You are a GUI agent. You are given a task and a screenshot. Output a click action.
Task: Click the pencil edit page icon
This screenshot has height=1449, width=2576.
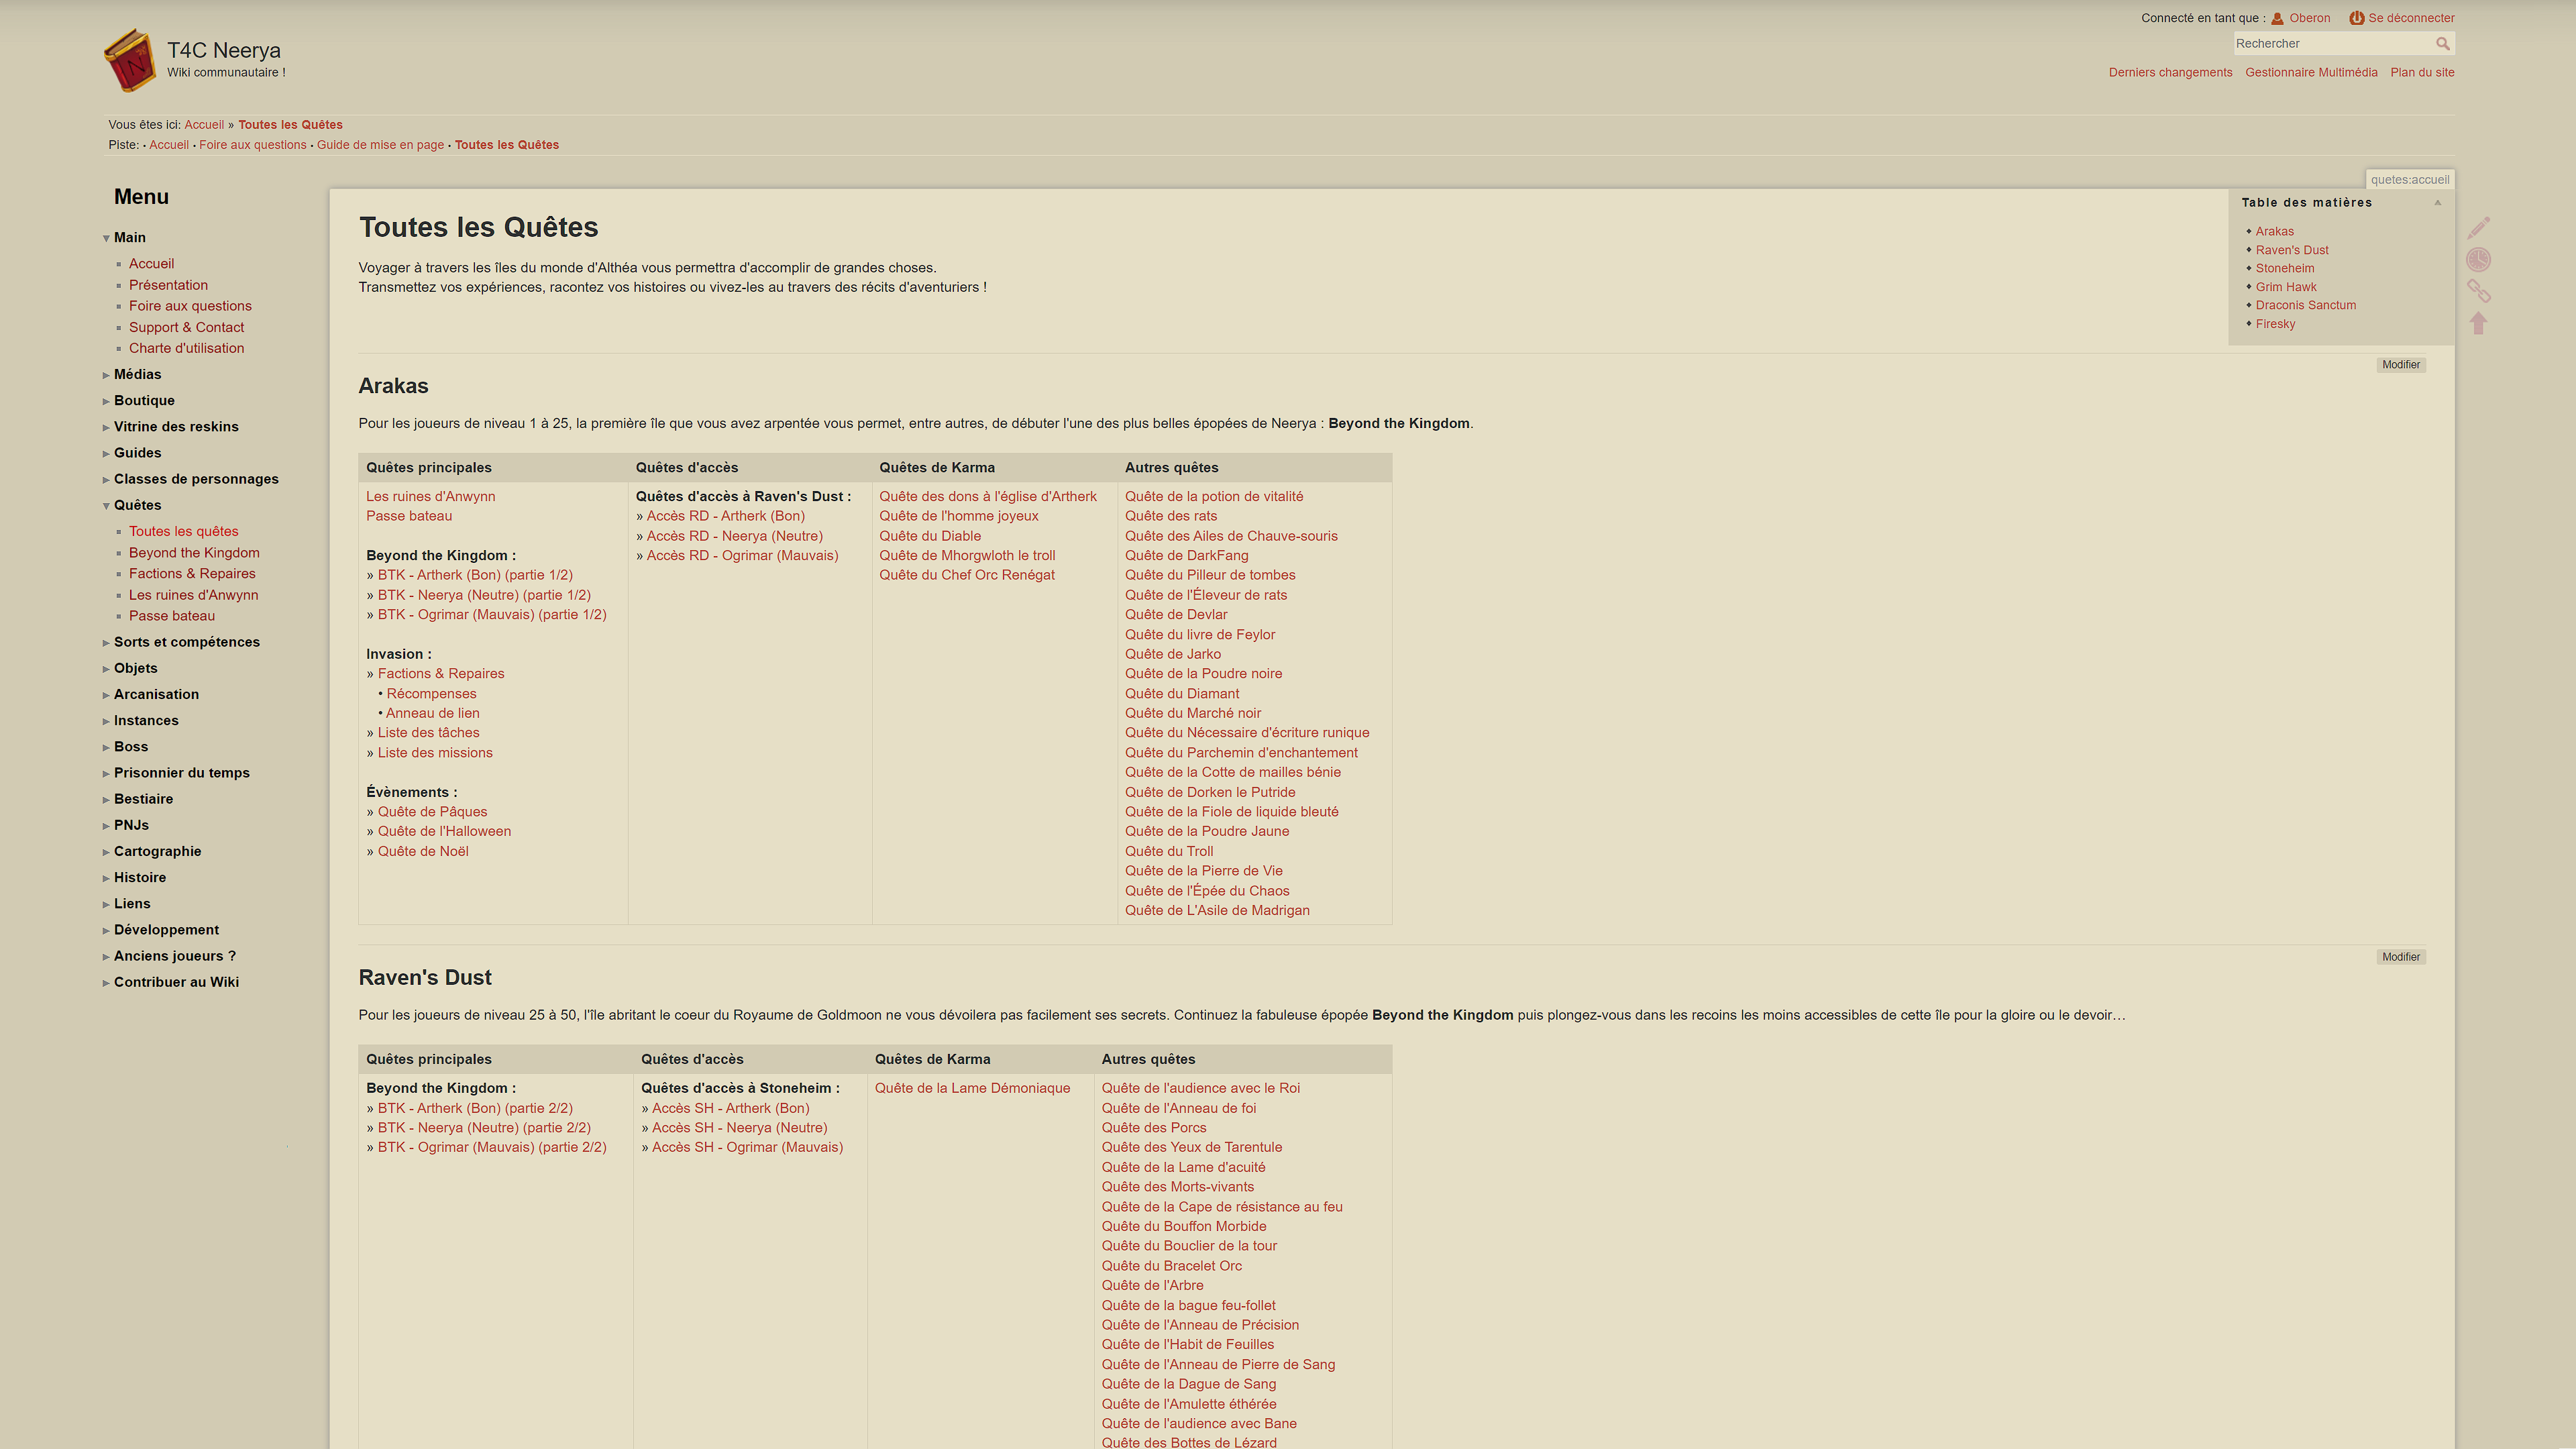coord(2478,228)
